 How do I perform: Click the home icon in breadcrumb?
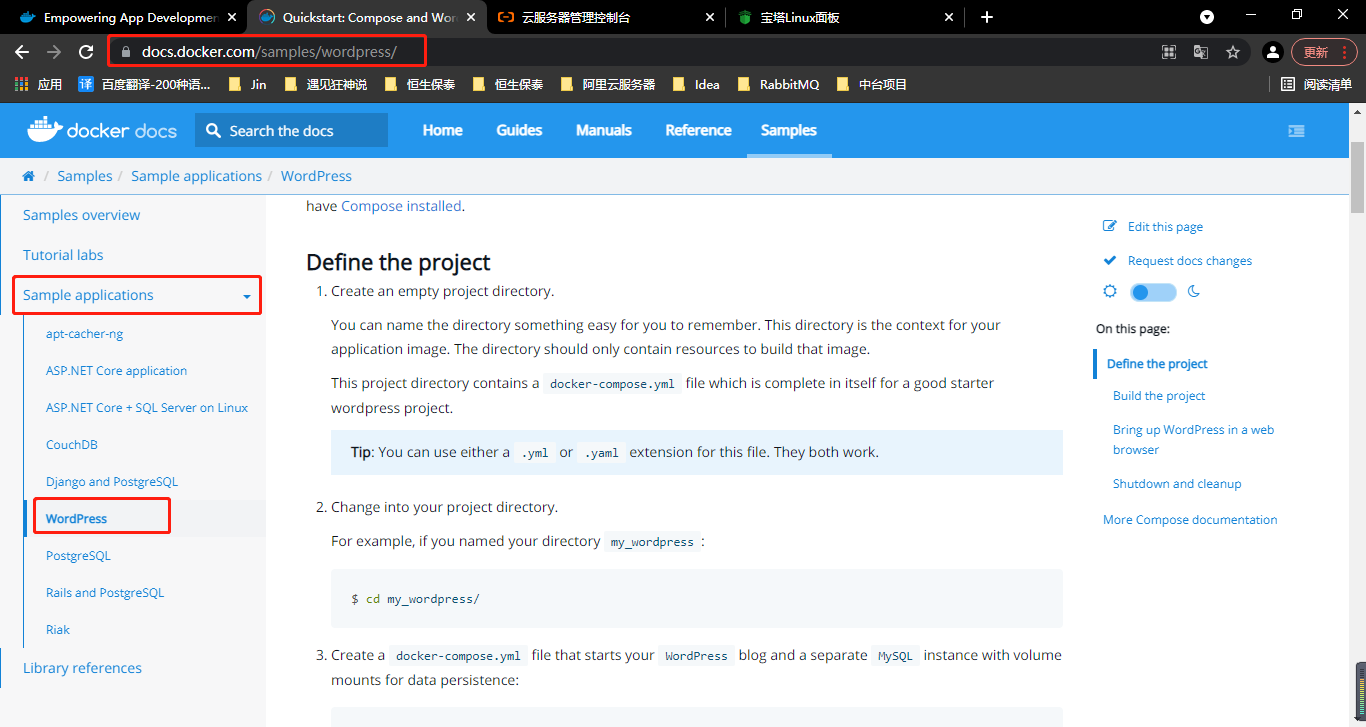[x=29, y=176]
